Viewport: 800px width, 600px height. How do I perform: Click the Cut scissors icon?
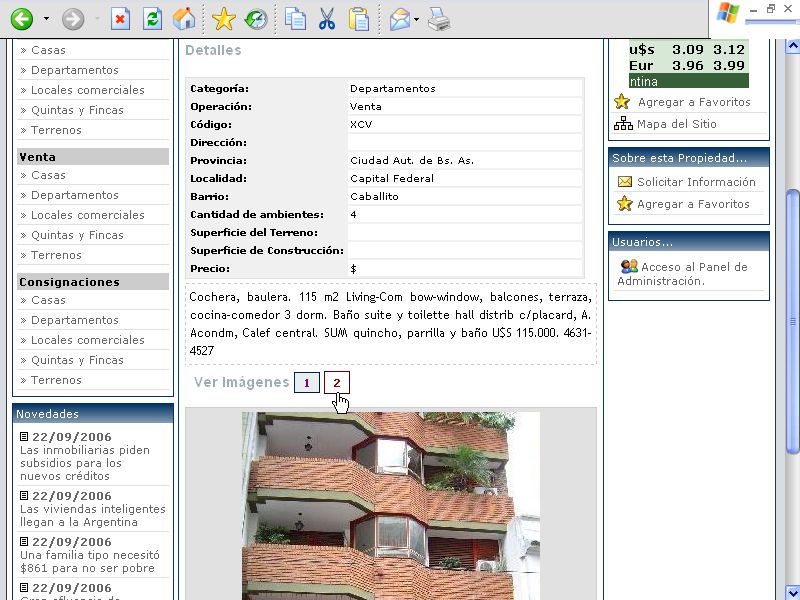tap(327, 19)
